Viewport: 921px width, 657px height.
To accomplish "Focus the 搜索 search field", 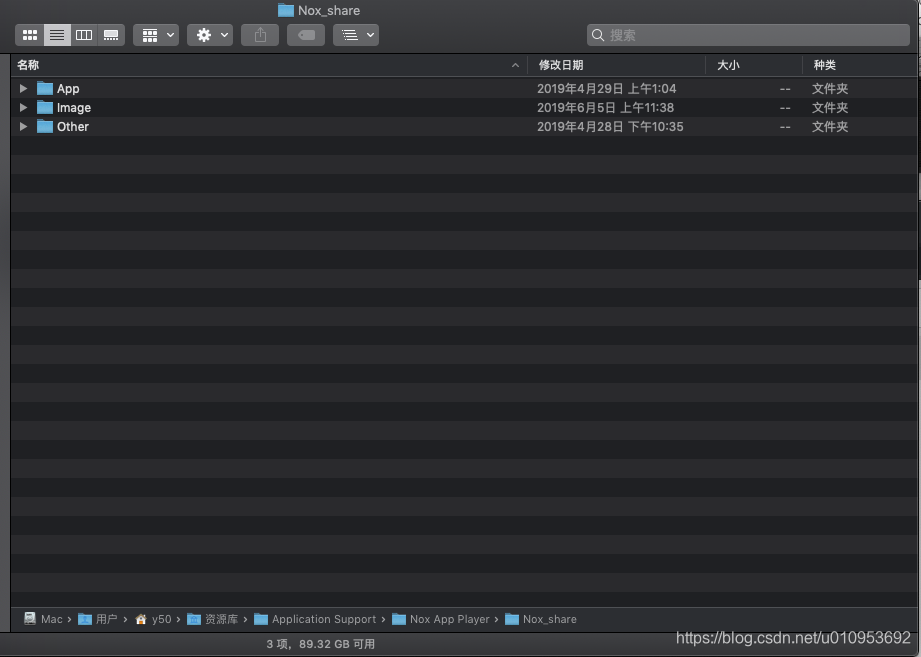I will click(x=748, y=35).
